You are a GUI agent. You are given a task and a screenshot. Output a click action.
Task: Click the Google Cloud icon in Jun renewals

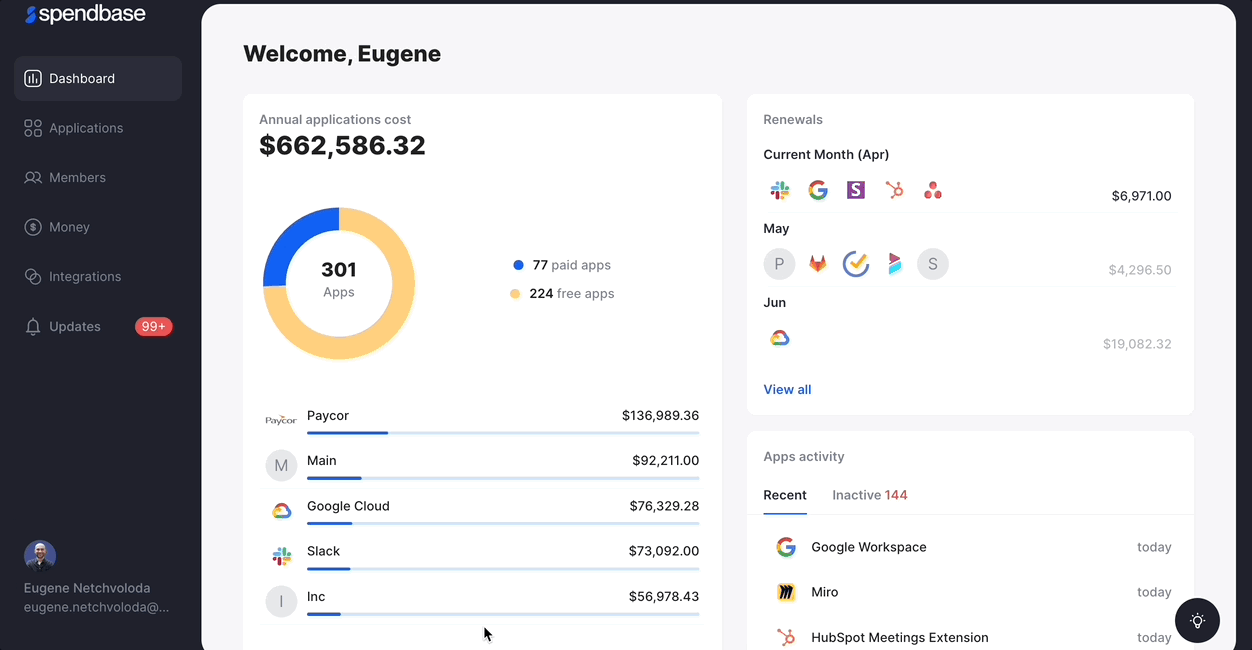780,338
